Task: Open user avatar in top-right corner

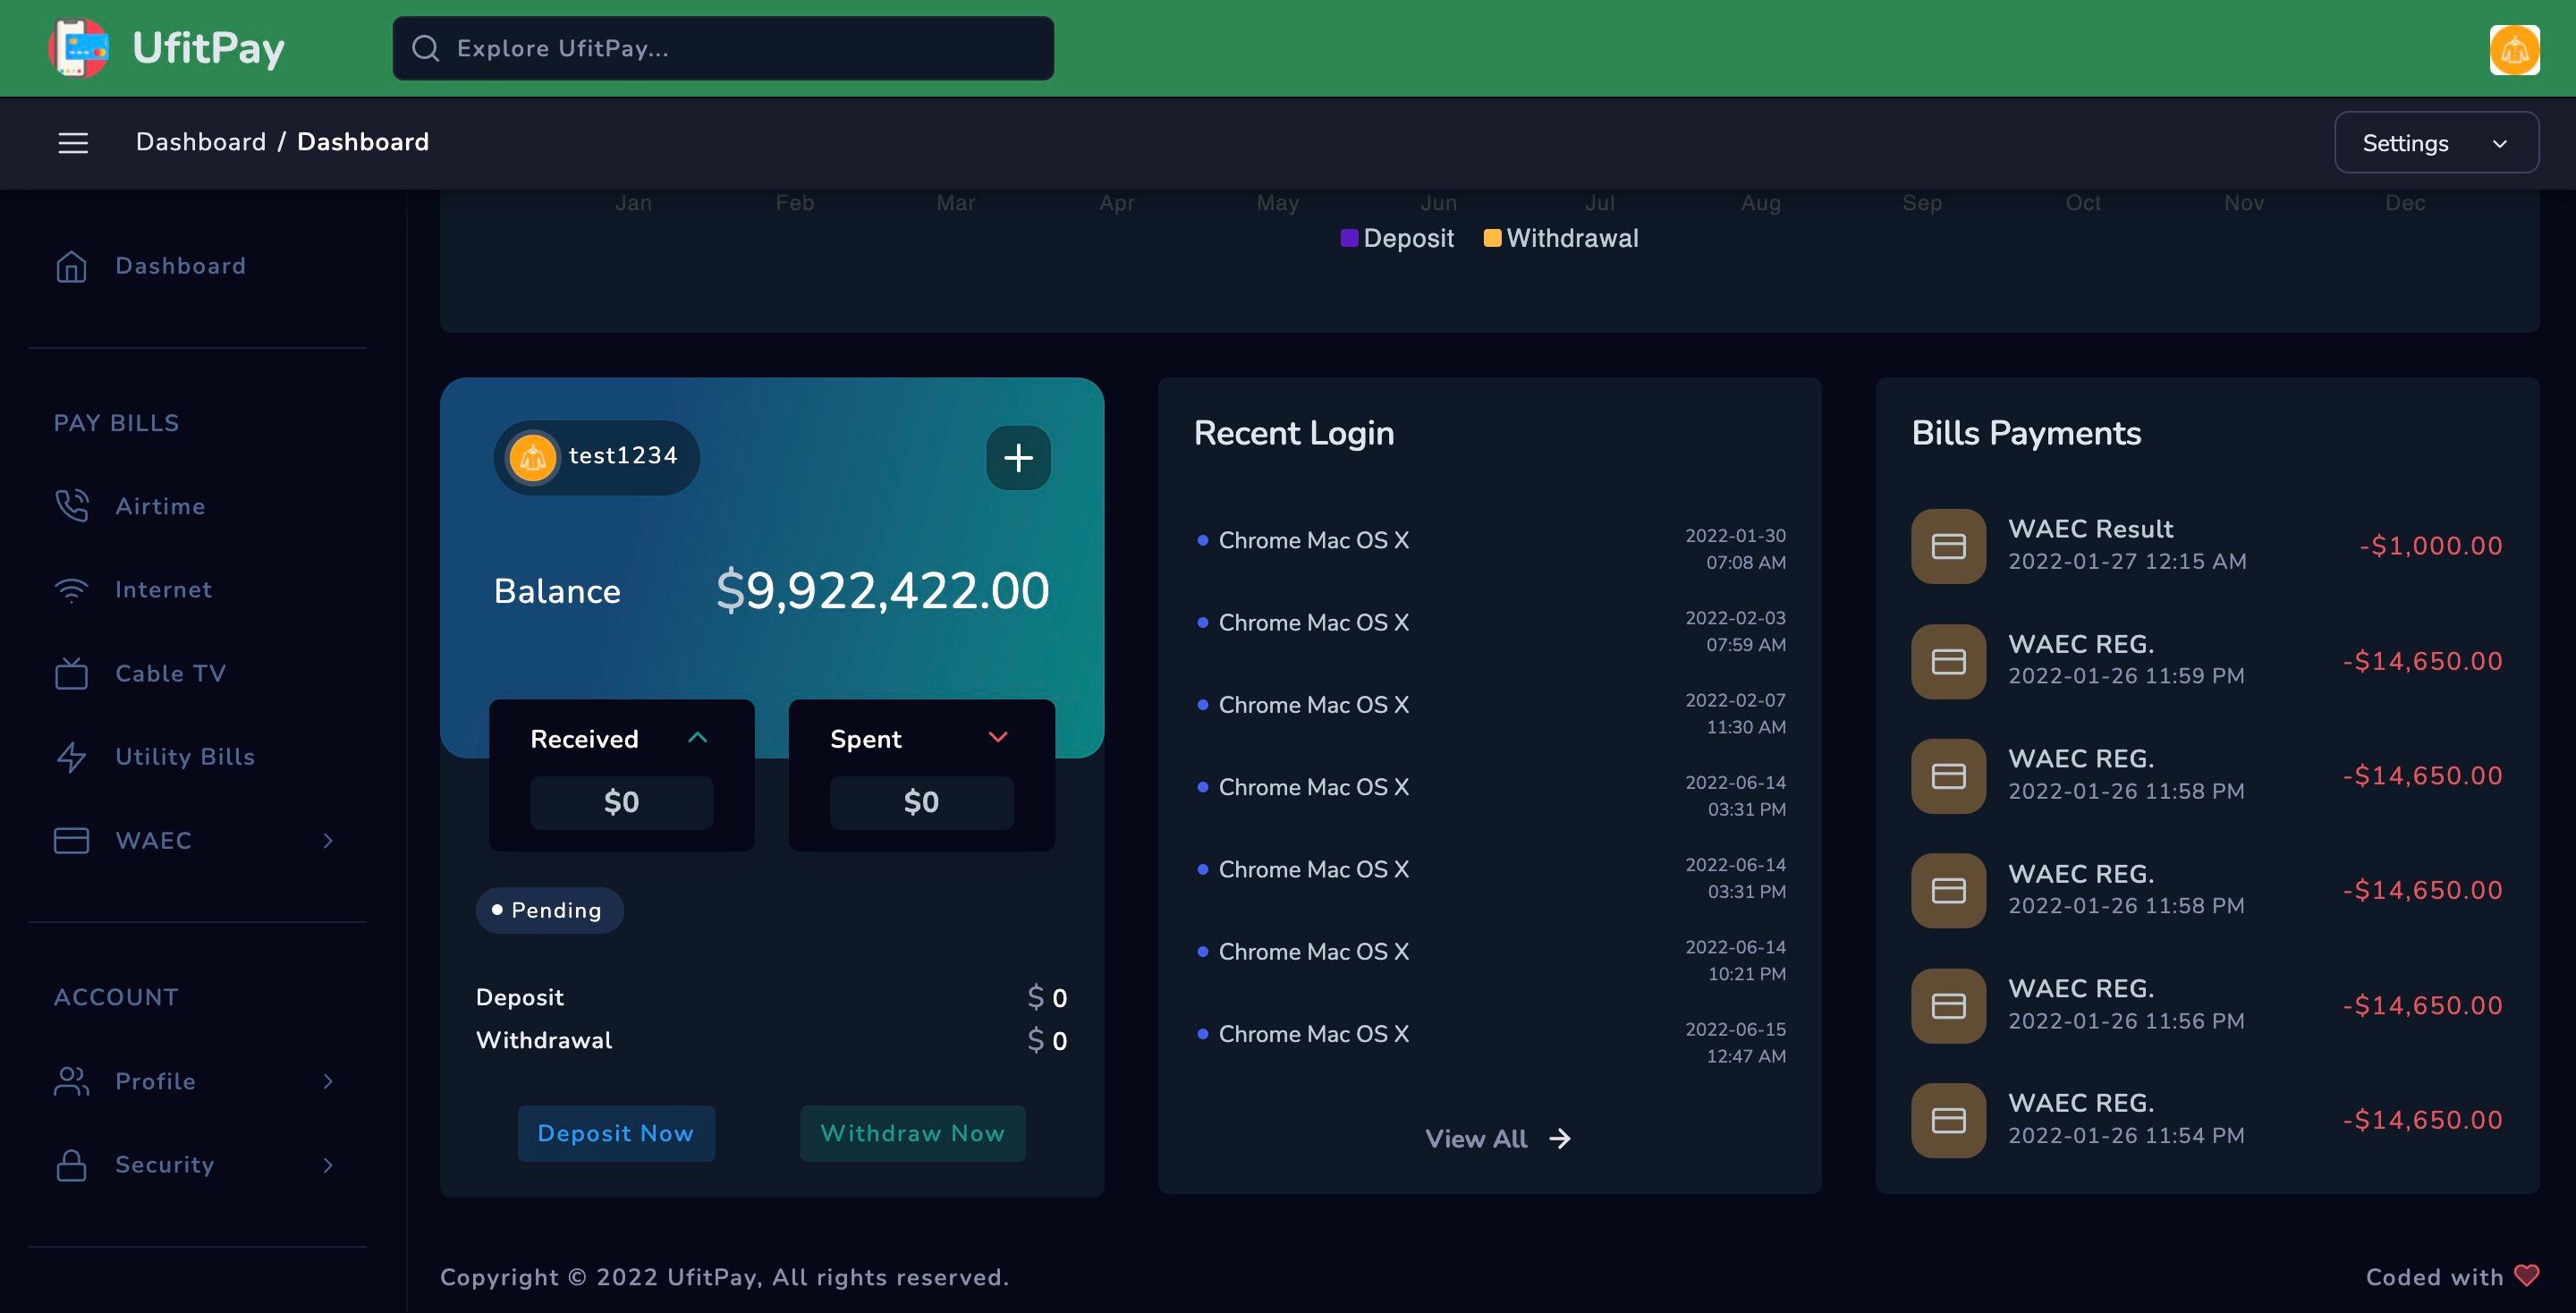Action: (x=2514, y=49)
